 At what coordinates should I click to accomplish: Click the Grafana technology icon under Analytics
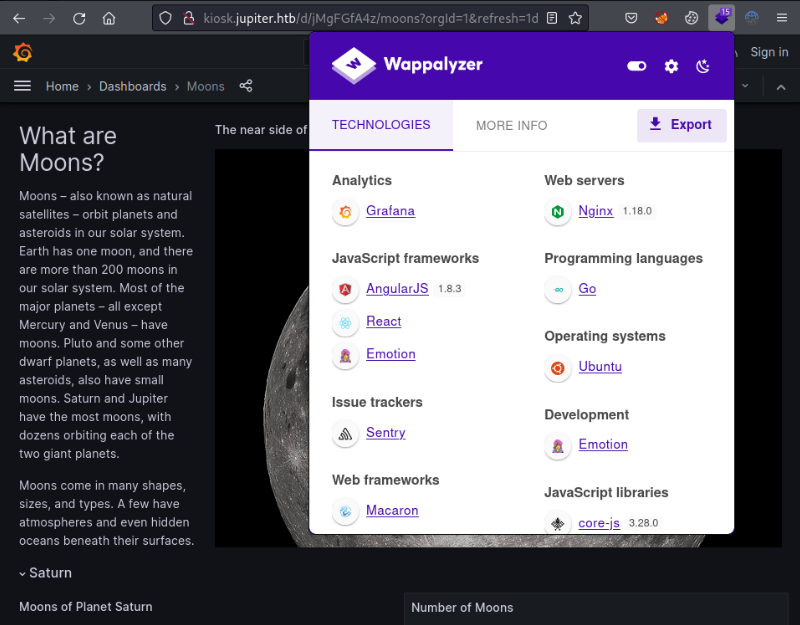click(x=345, y=211)
